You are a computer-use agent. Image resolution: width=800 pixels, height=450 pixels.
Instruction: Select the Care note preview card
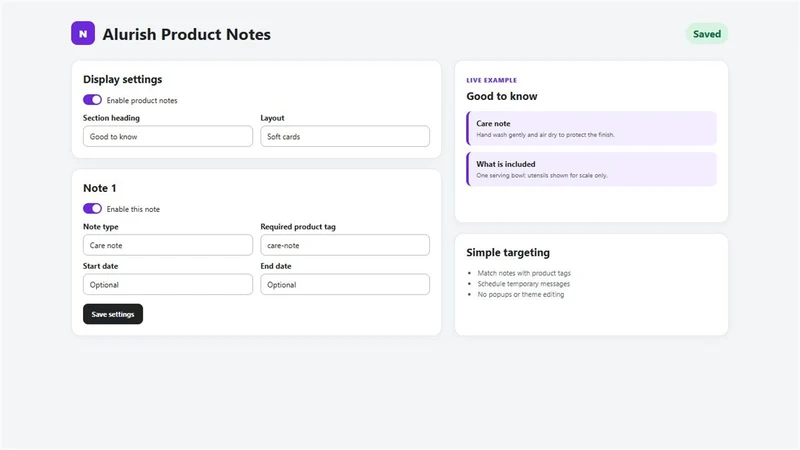point(591,129)
